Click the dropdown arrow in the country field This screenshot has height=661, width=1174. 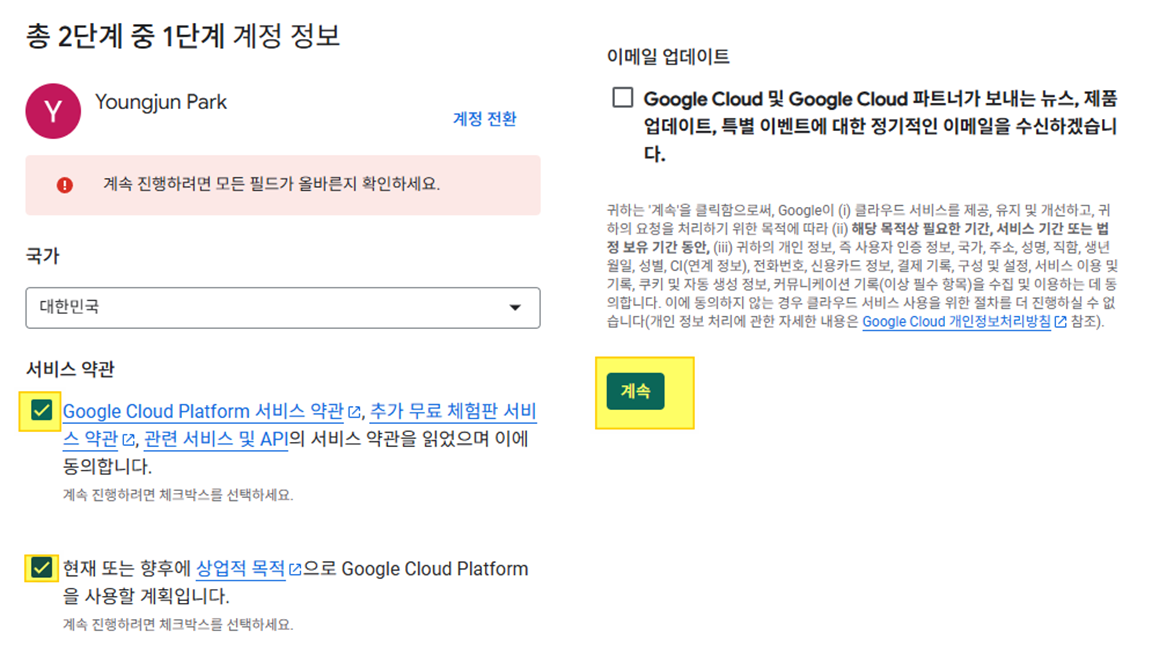point(515,308)
